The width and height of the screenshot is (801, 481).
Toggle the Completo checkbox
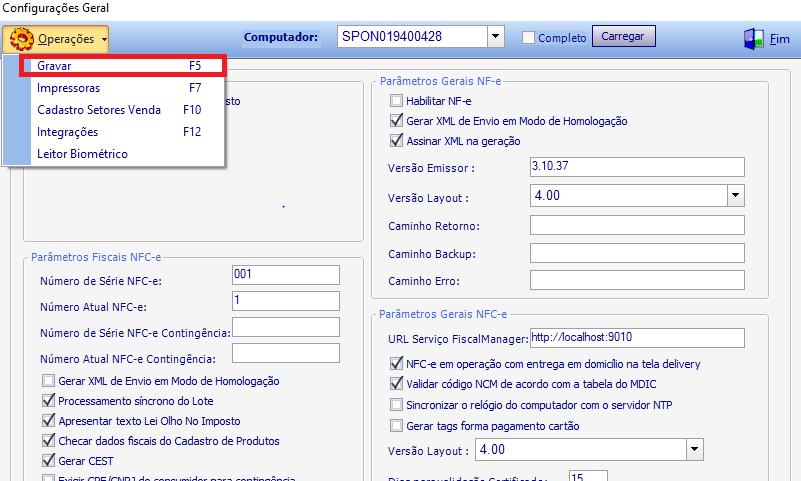pos(528,38)
